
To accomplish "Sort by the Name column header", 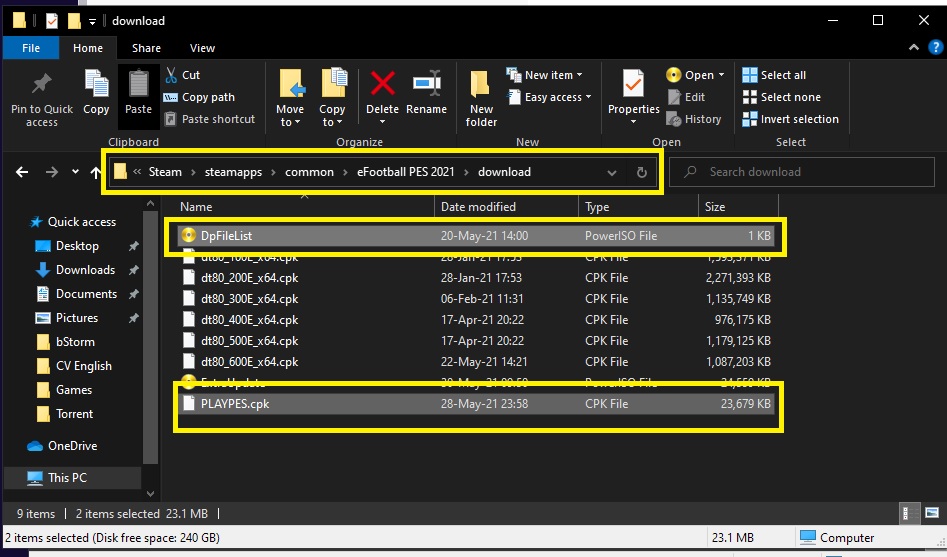I will point(196,207).
